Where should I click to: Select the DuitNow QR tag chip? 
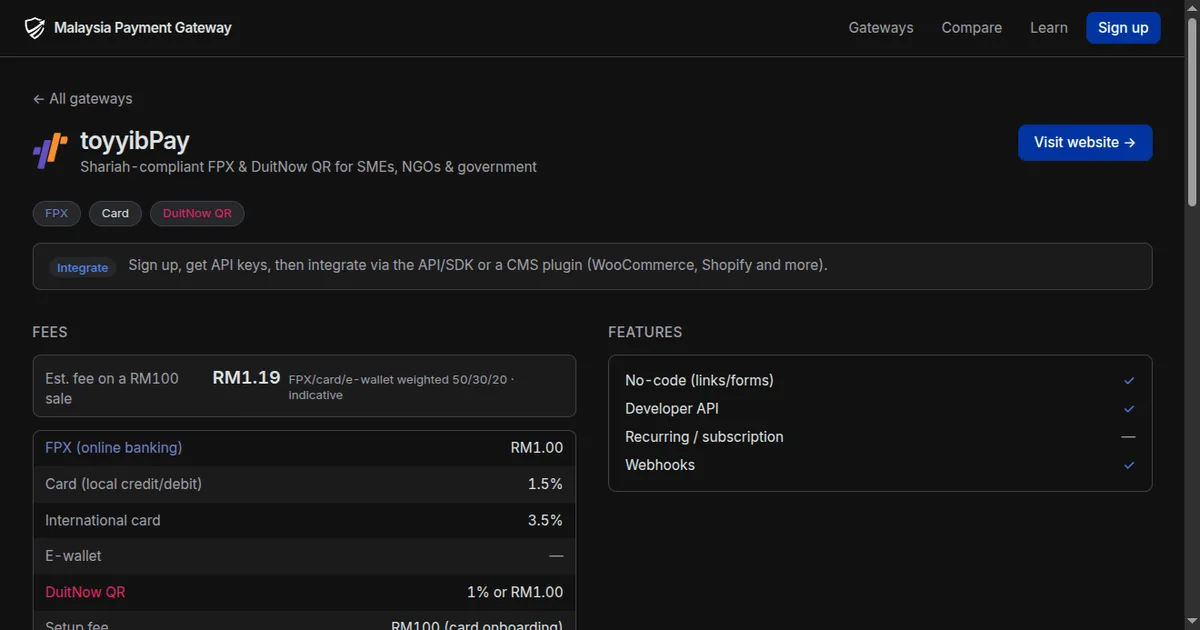pyautogui.click(x=197, y=213)
